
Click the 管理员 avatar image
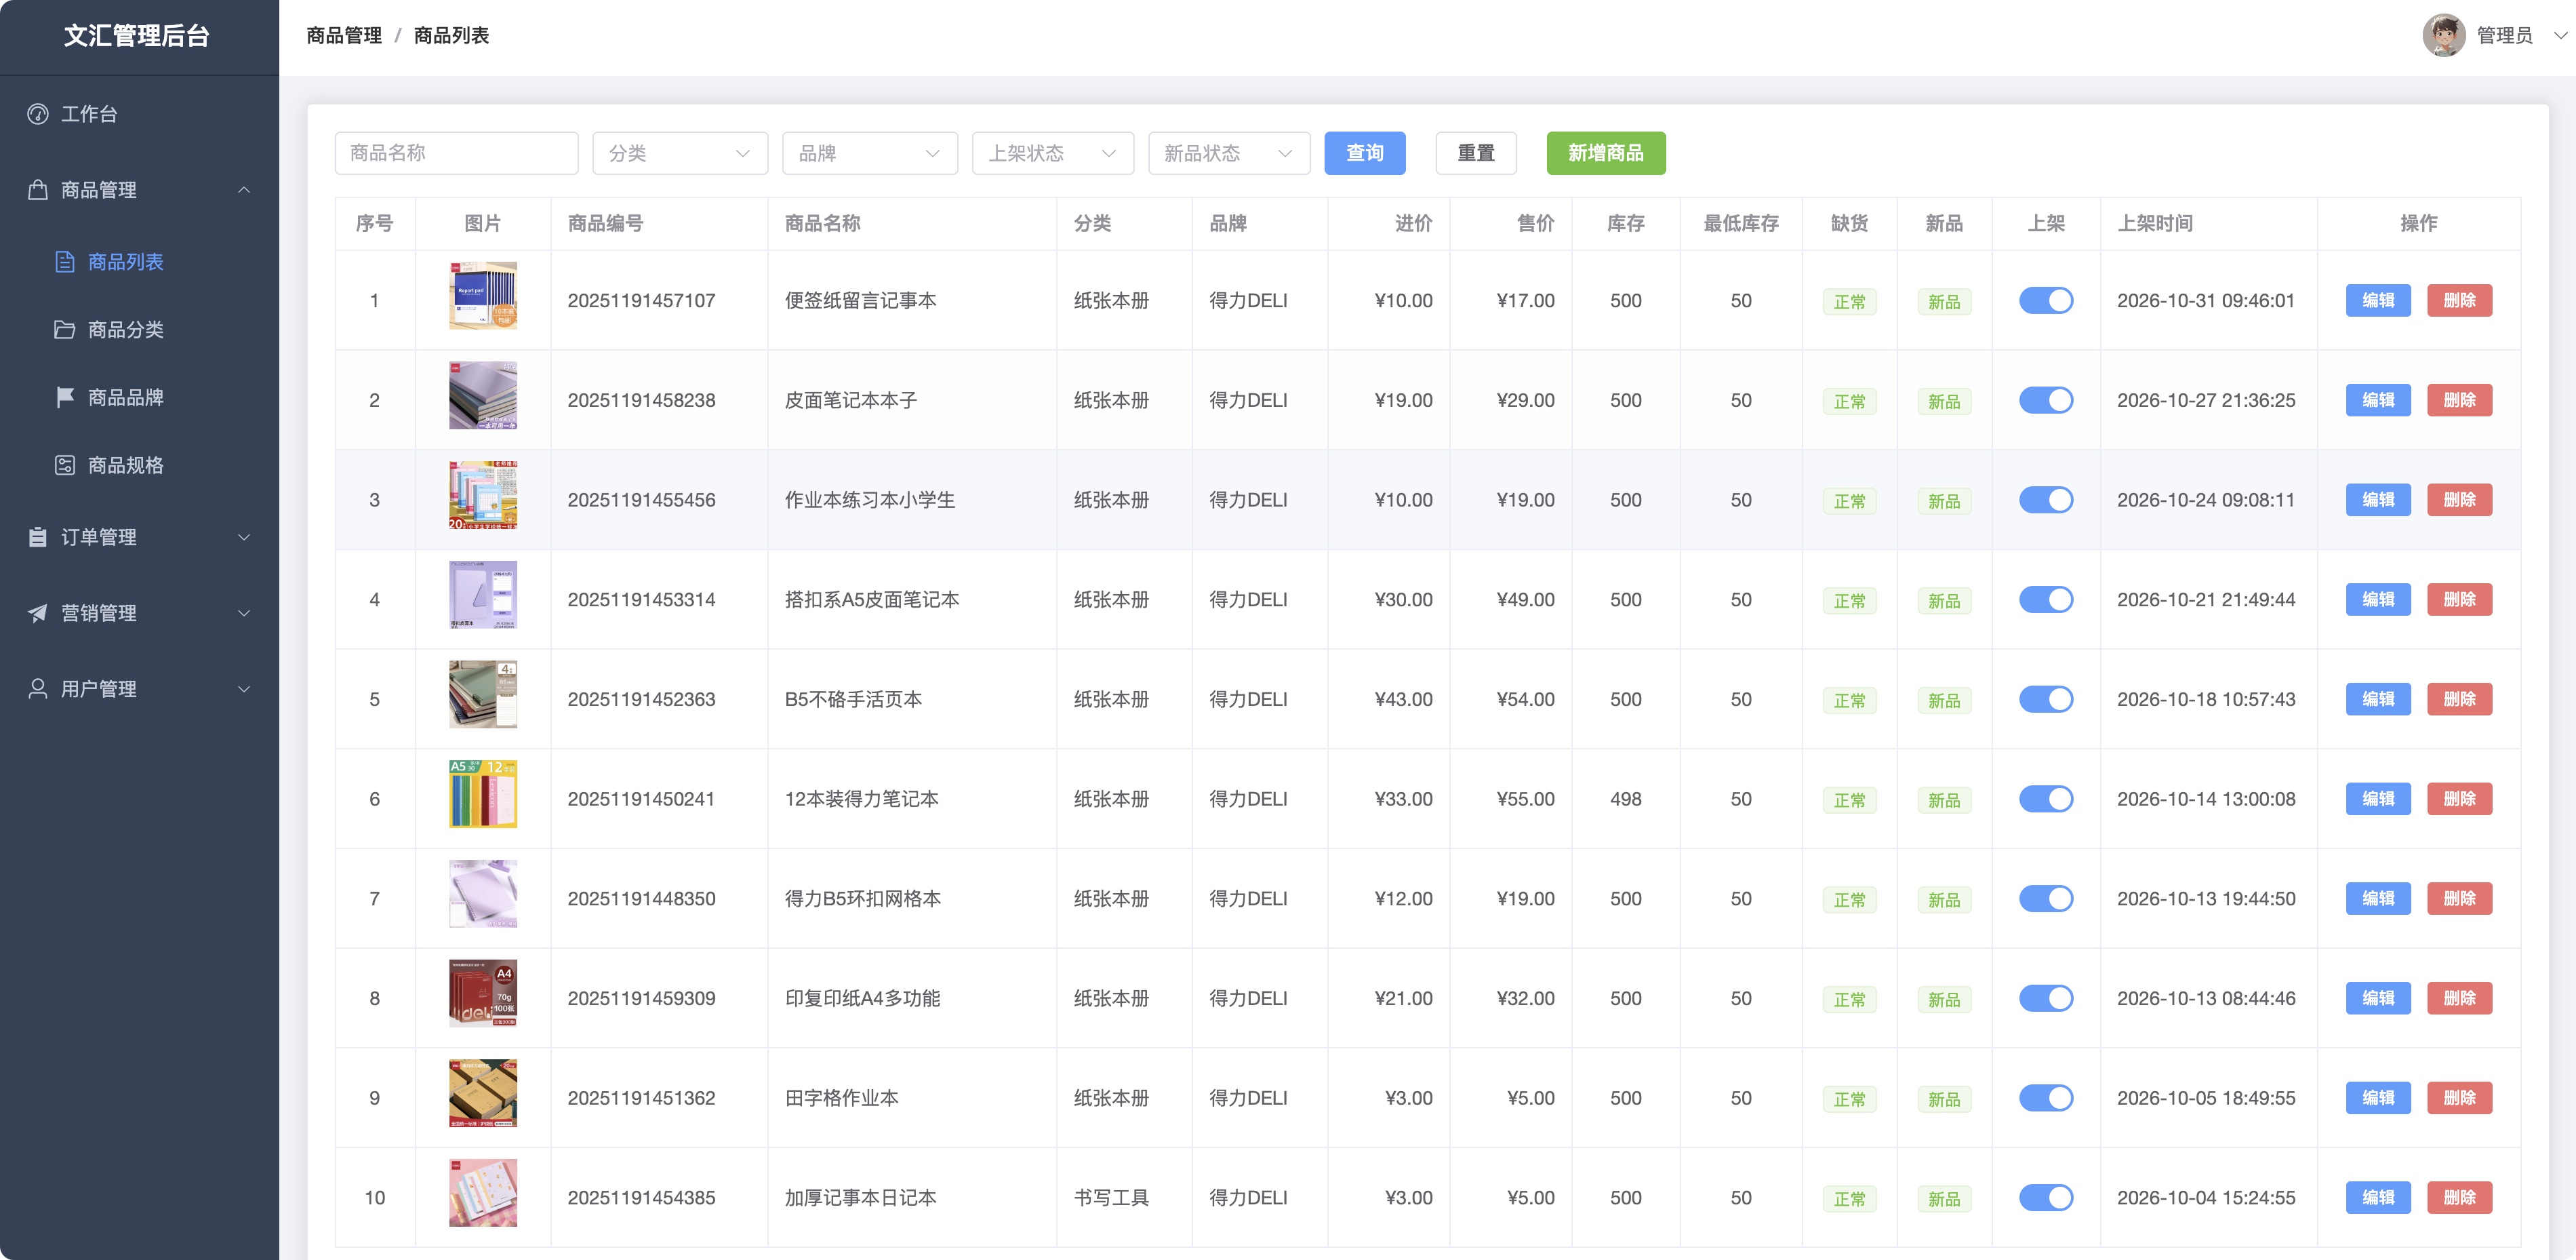click(2443, 36)
